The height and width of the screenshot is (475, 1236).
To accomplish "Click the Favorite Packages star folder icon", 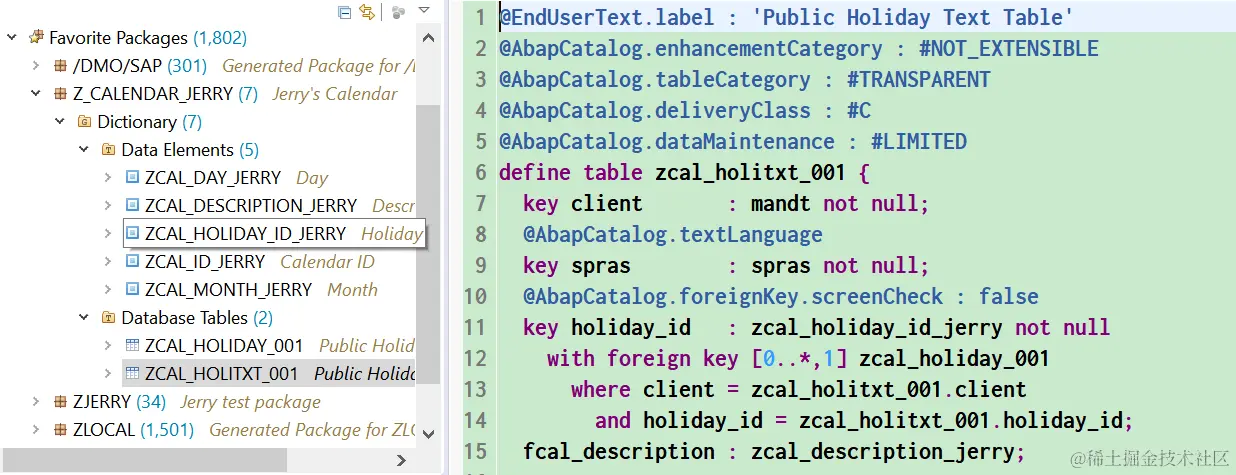I will tap(36, 38).
